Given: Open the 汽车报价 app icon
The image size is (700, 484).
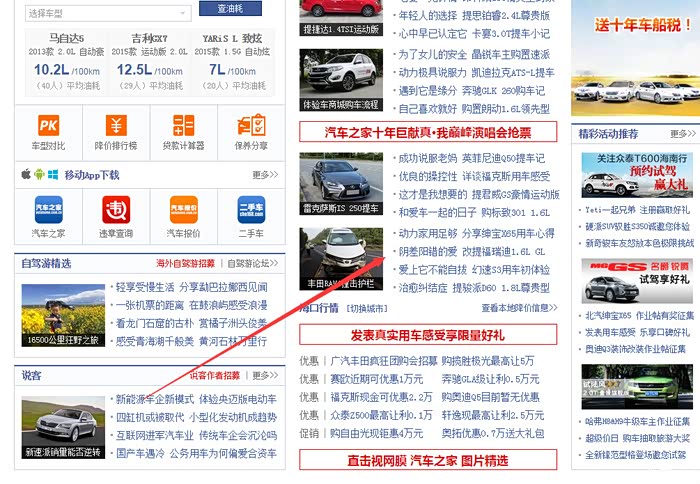Looking at the screenshot, I should 183,209.
